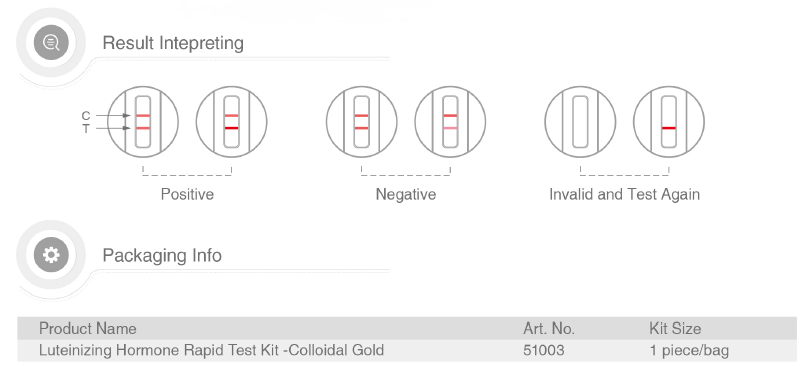
Task: Click the Kit Size column header
Action: coord(675,328)
